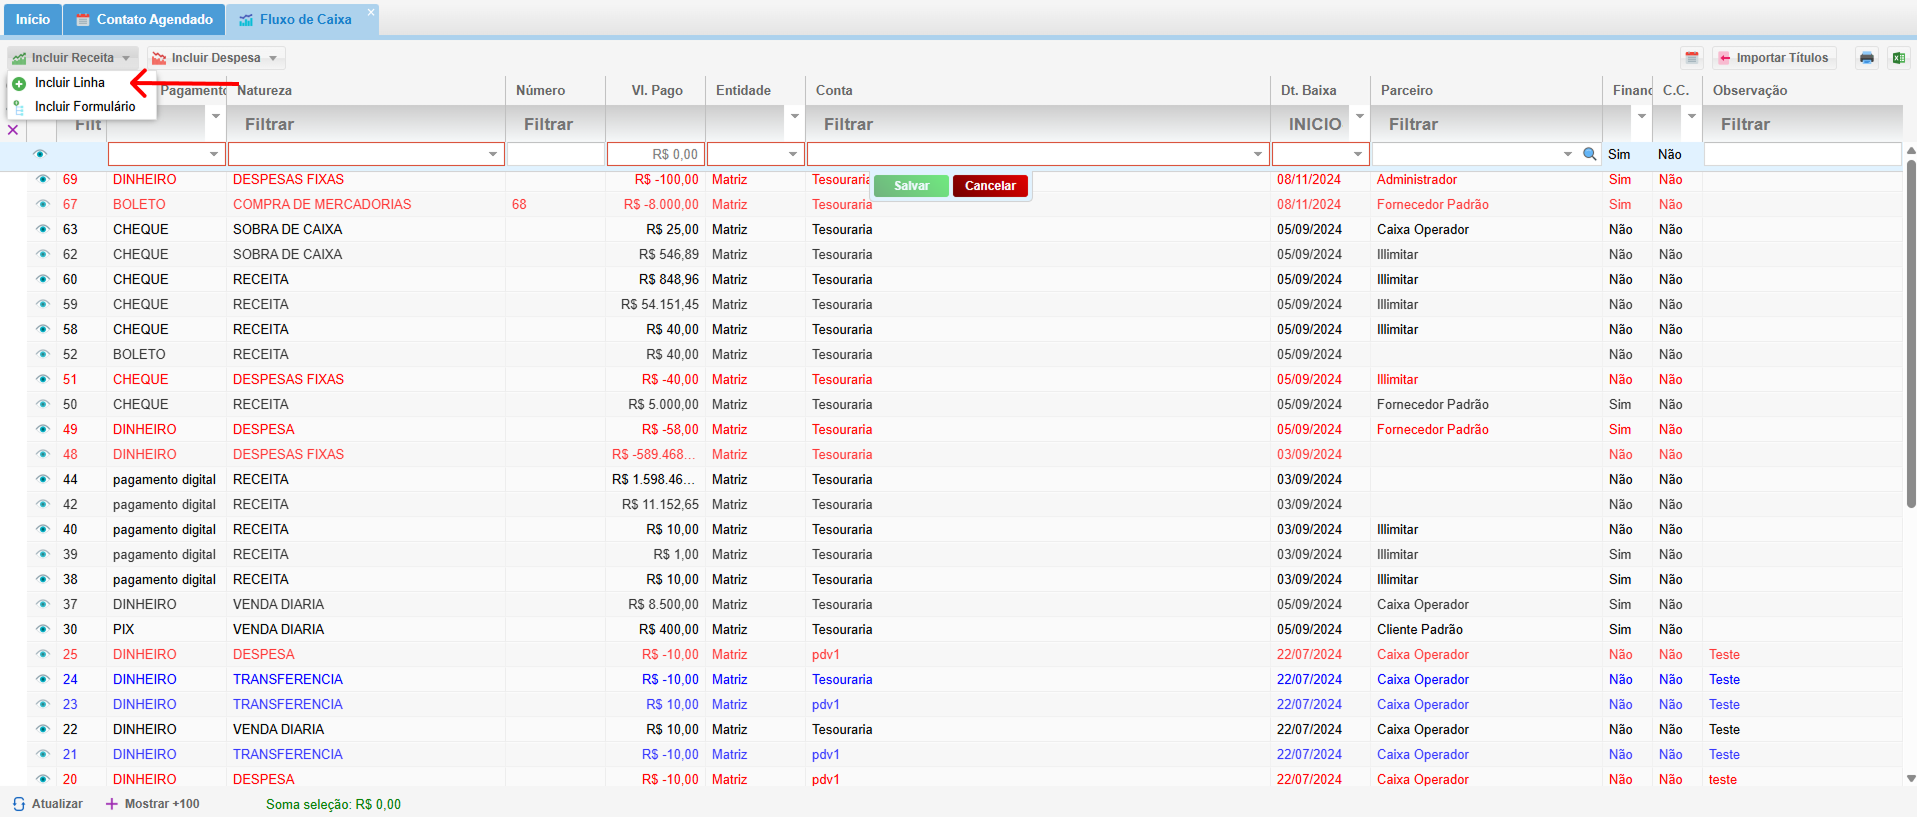Click the Conta Filtrar filter field
This screenshot has height=817, width=1917.
(1038, 124)
